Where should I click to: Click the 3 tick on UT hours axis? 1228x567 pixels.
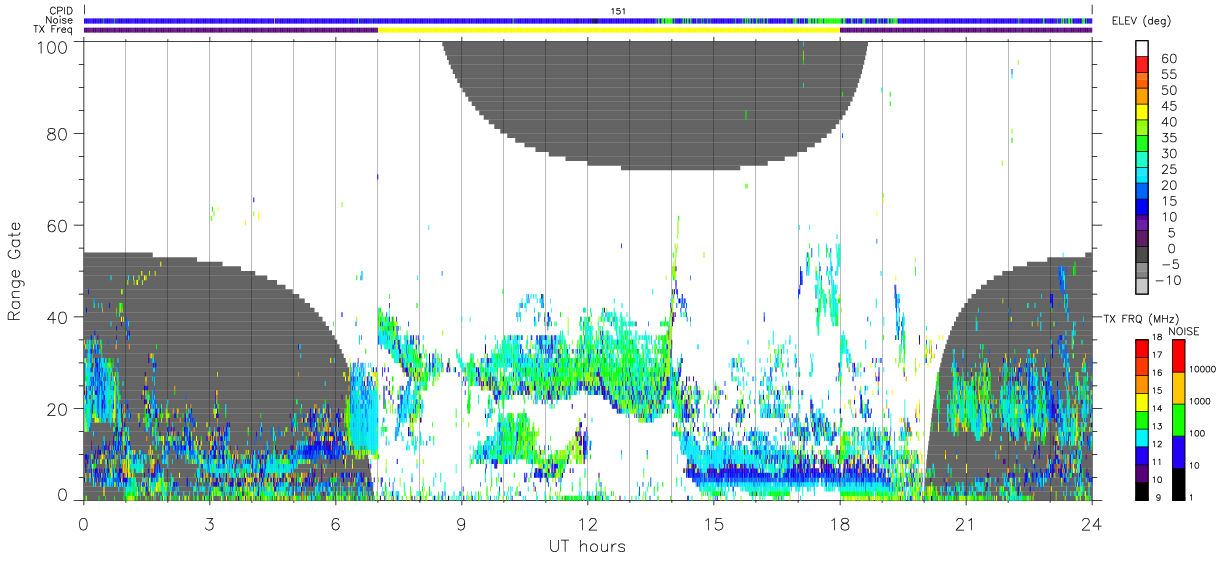coord(210,523)
